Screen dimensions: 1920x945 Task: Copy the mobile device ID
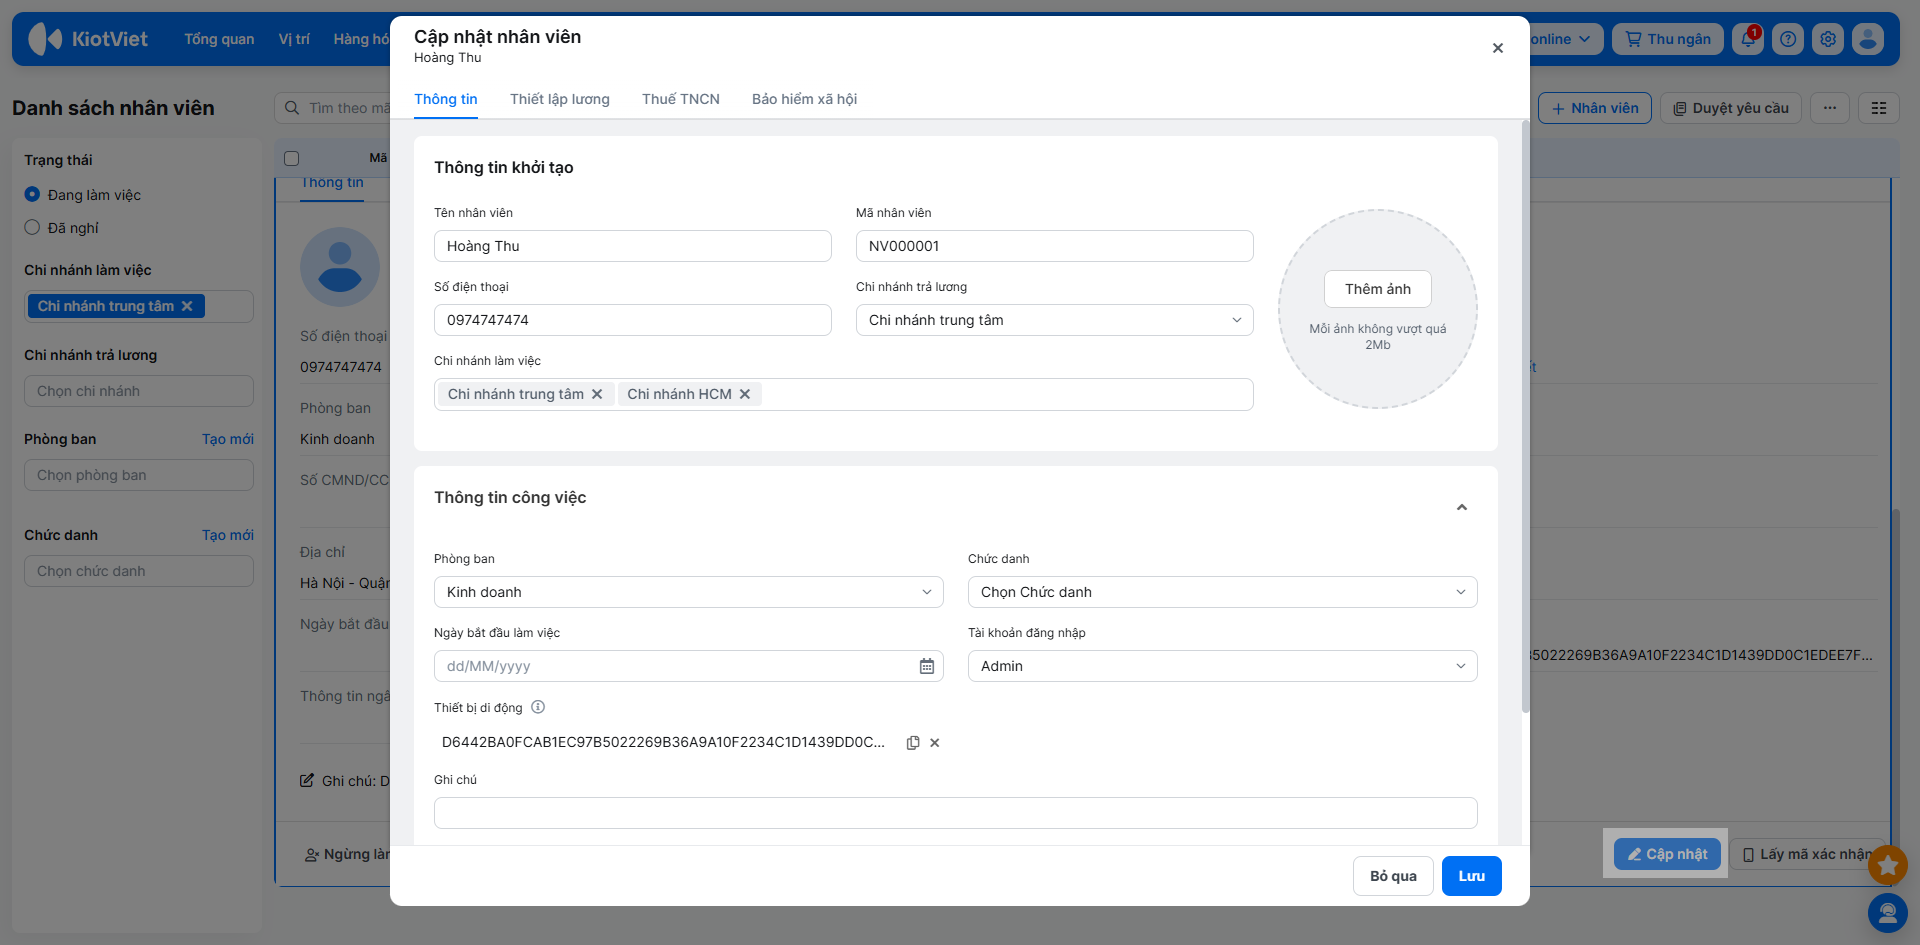913,743
